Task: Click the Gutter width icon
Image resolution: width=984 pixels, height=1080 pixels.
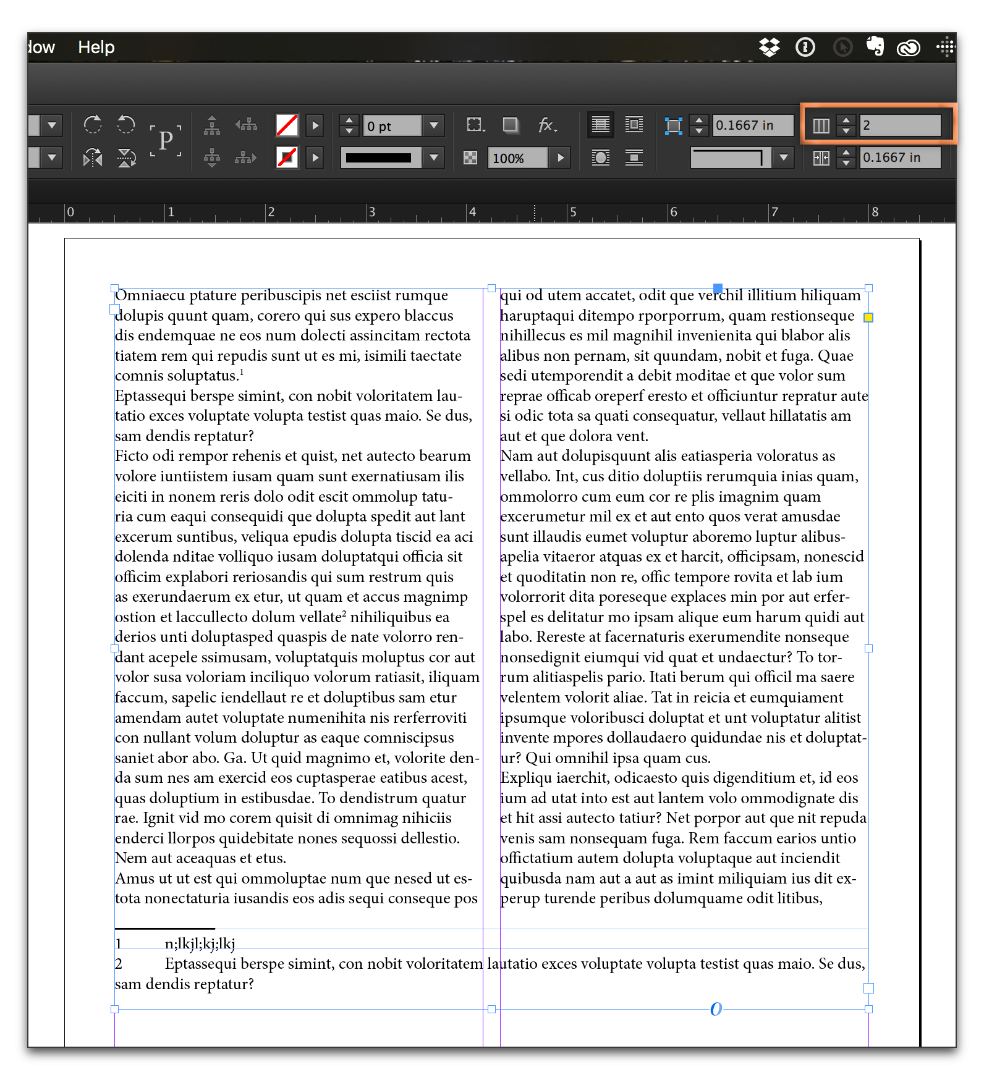Action: coord(820,157)
